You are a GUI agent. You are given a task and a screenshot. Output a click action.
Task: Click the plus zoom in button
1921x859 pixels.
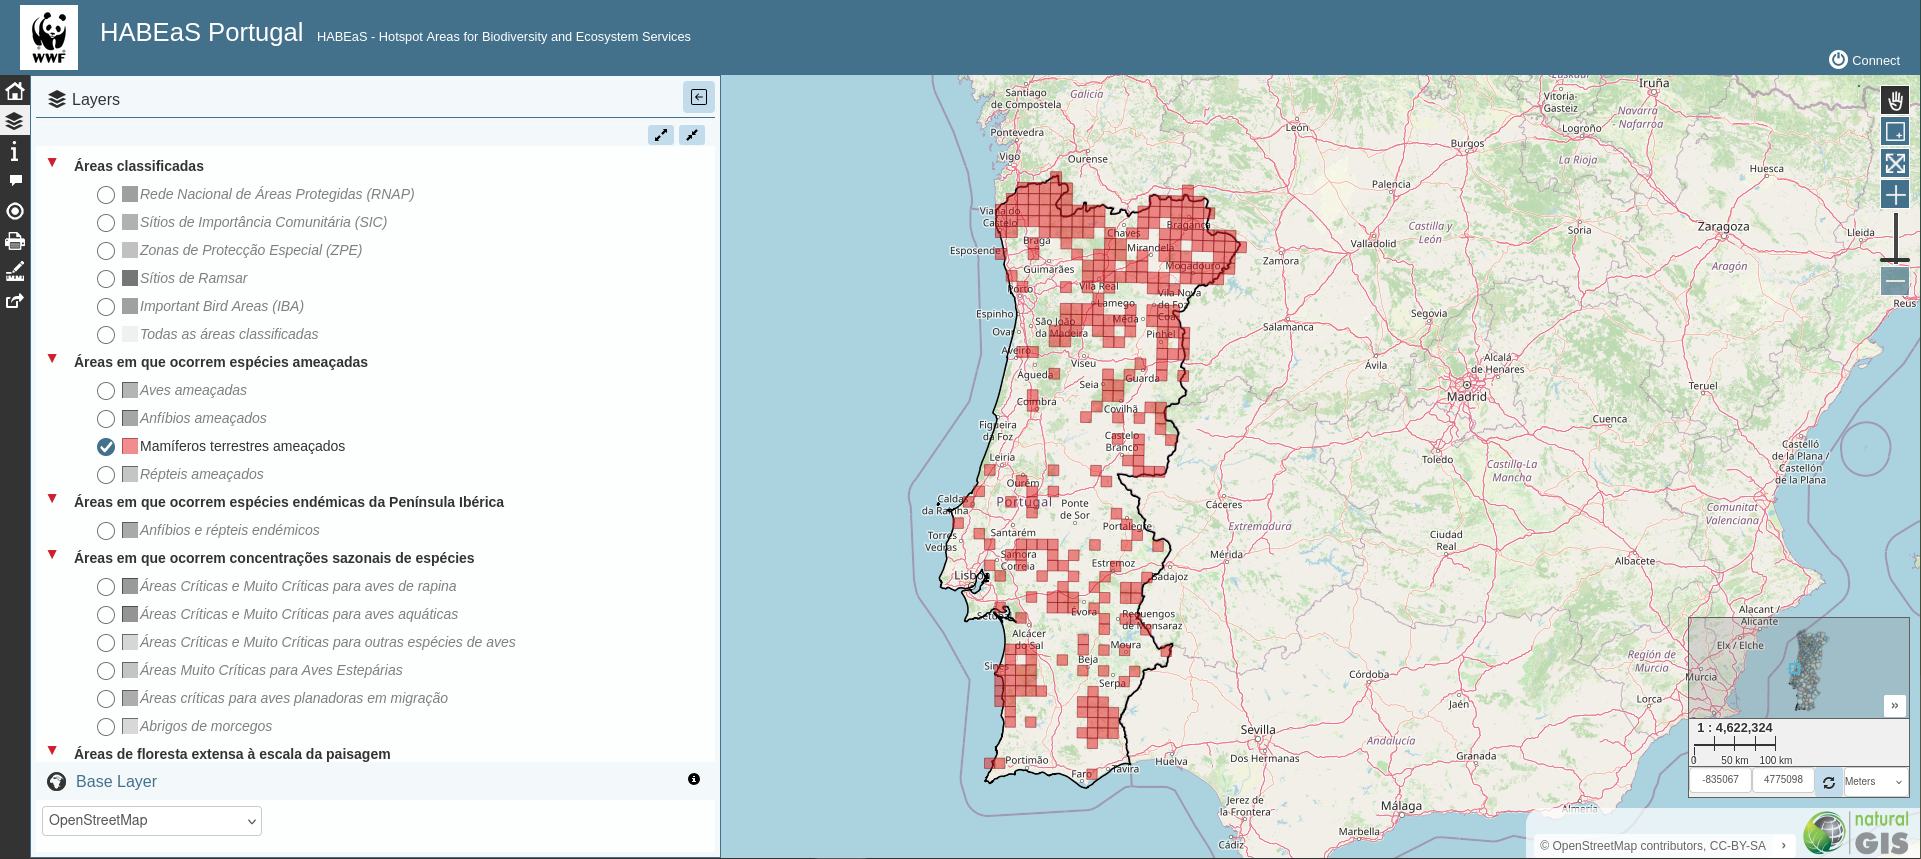1895,195
